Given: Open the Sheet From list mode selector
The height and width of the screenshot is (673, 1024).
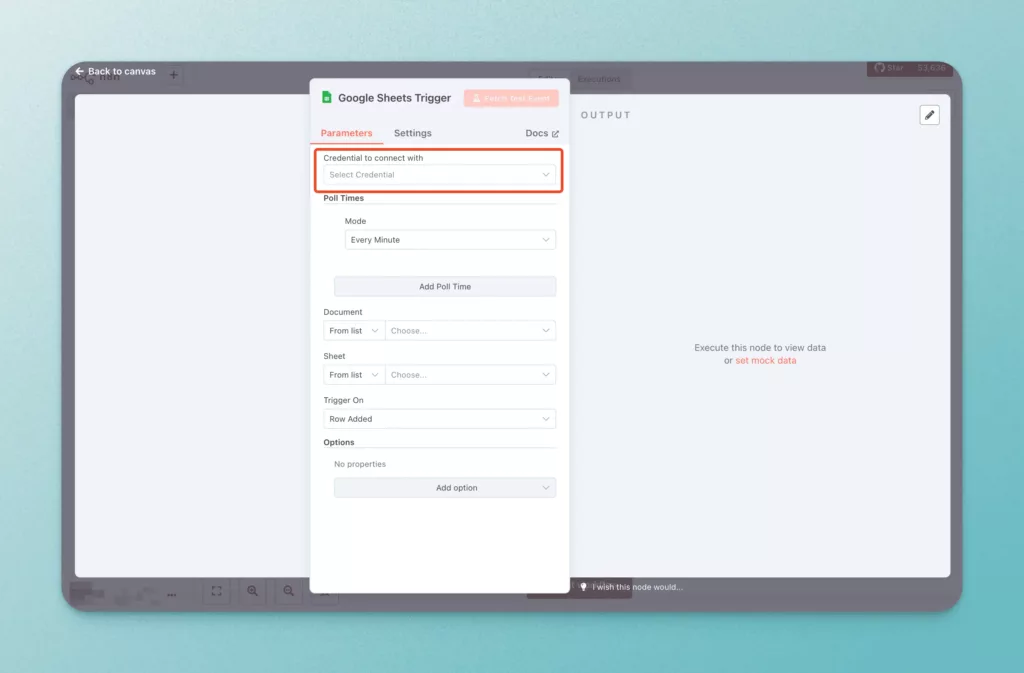Looking at the screenshot, I should (x=354, y=375).
